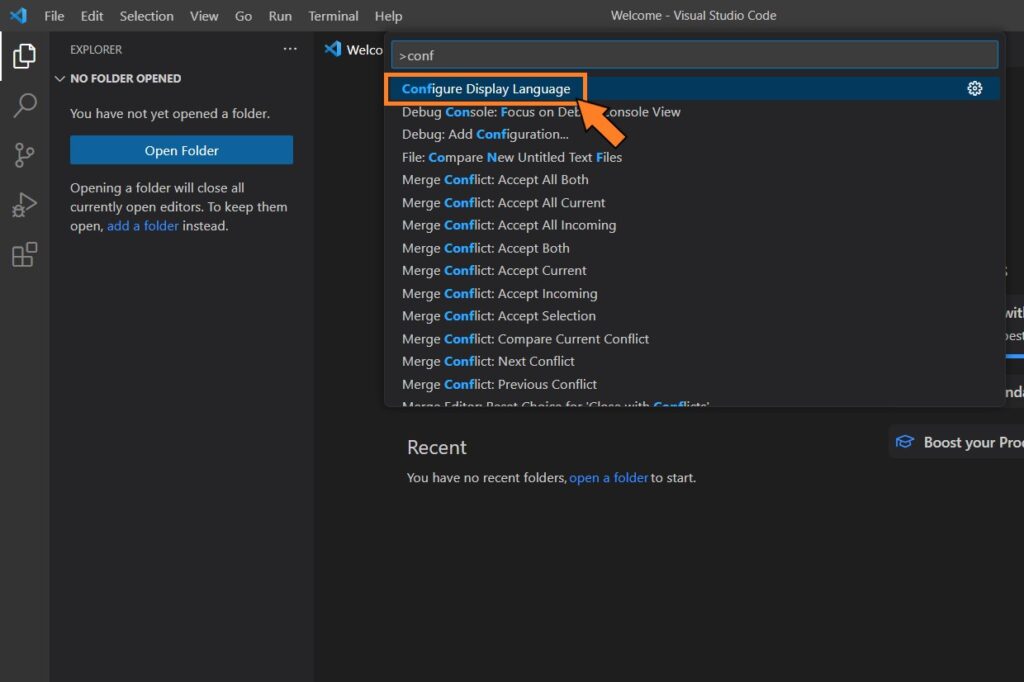
Task: Select the Search icon in the activity bar
Action: tap(25, 106)
